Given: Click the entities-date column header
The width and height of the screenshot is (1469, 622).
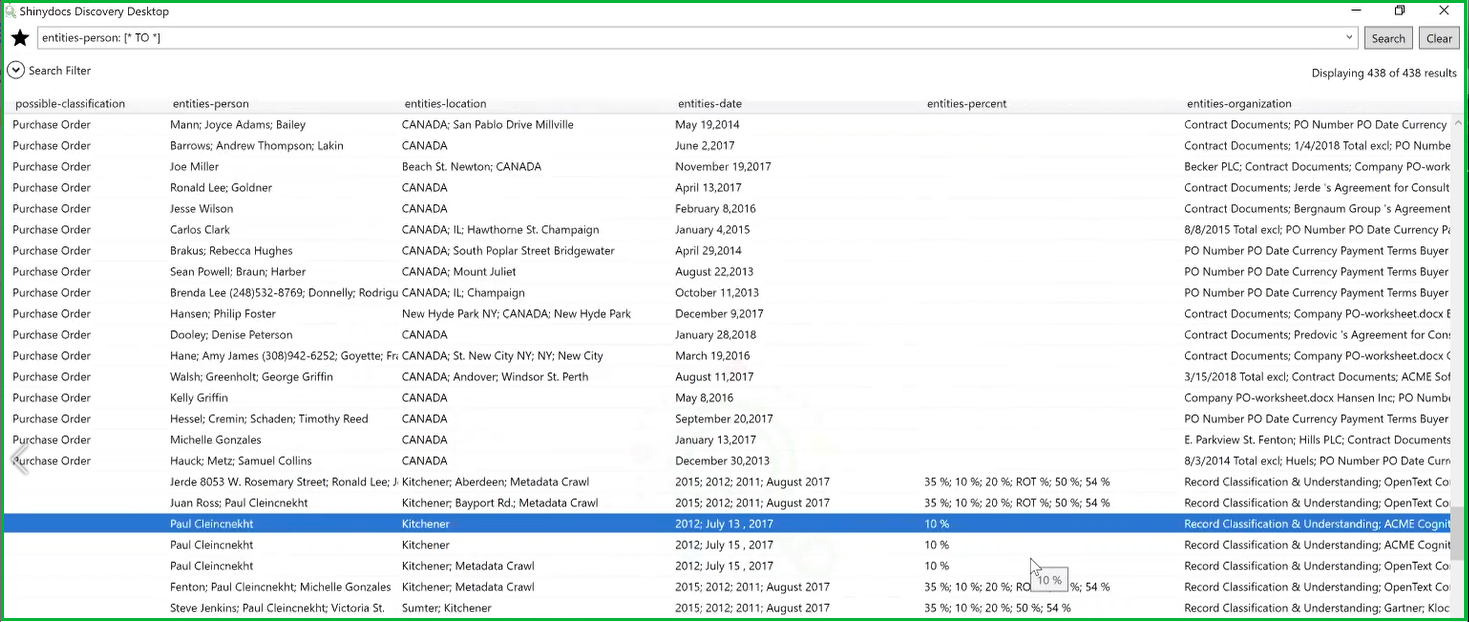Looking at the screenshot, I should point(710,104).
